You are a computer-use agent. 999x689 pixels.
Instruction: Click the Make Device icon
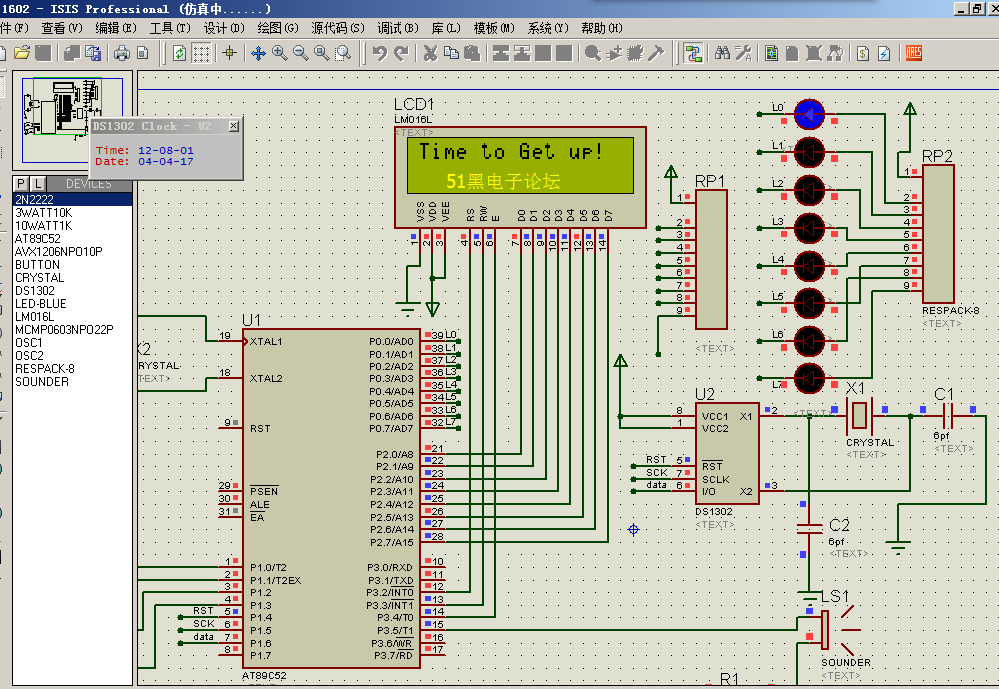(x=614, y=53)
